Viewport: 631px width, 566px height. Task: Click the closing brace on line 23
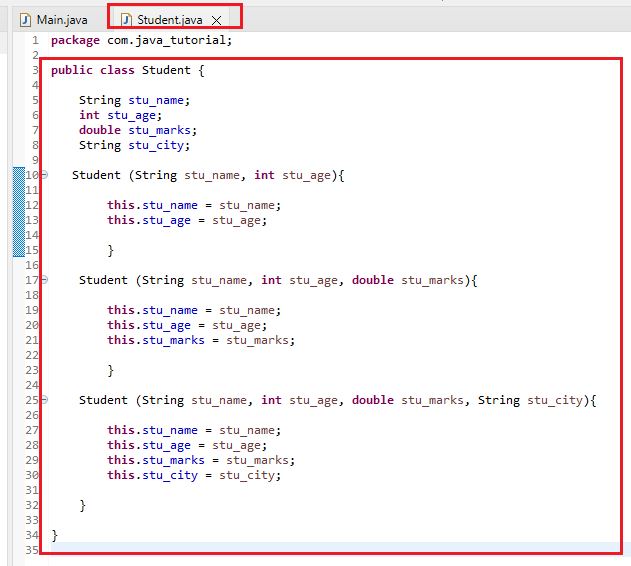click(111, 370)
